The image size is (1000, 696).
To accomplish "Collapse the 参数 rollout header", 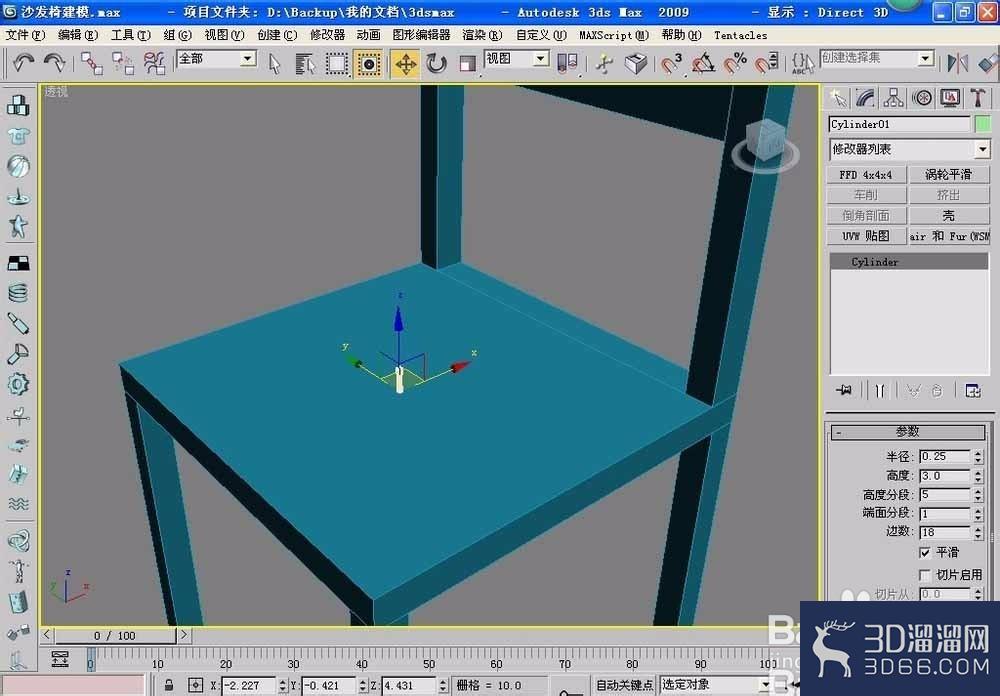I will (x=908, y=432).
